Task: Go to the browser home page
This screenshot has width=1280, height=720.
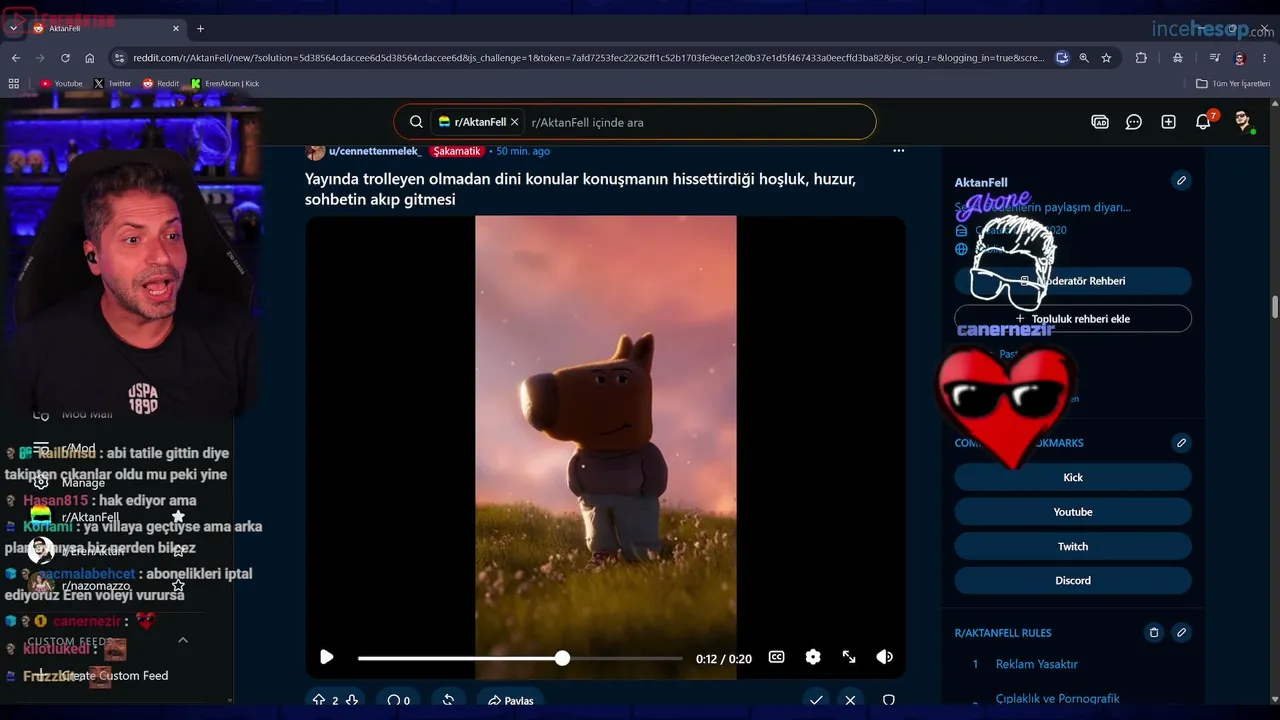Action: tap(90, 58)
